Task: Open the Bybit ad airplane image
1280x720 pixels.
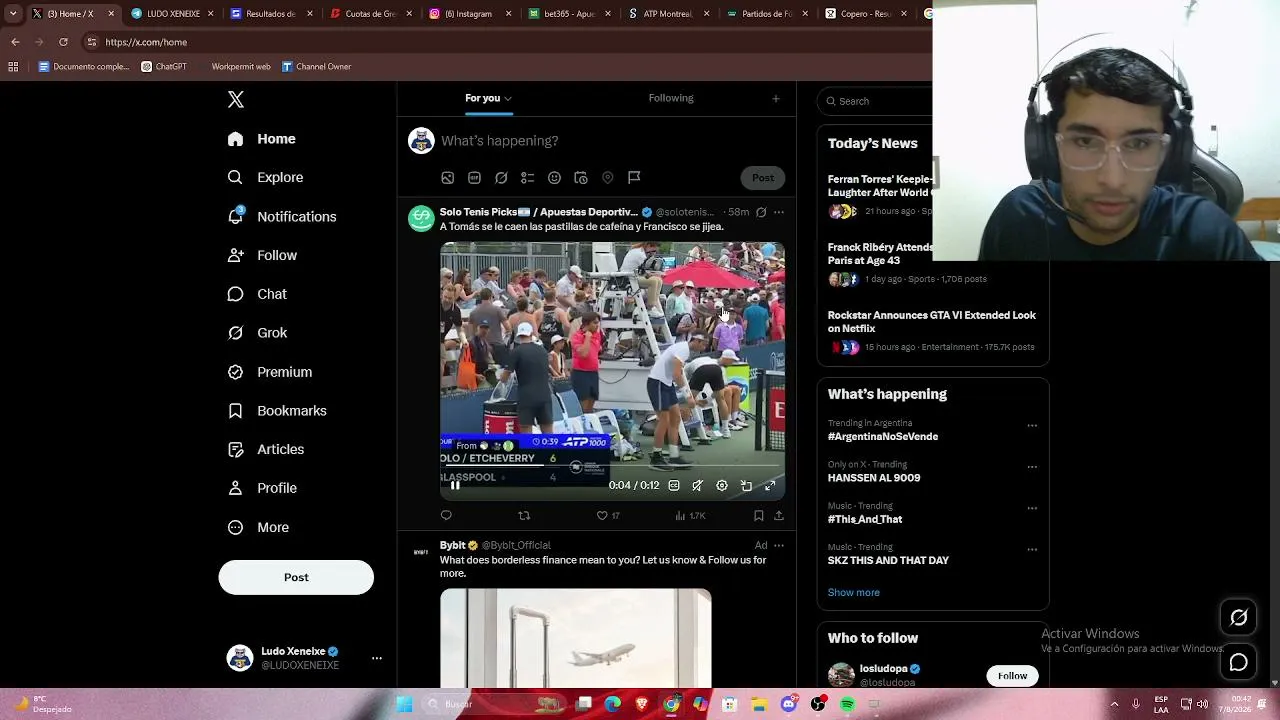Action: [x=576, y=638]
